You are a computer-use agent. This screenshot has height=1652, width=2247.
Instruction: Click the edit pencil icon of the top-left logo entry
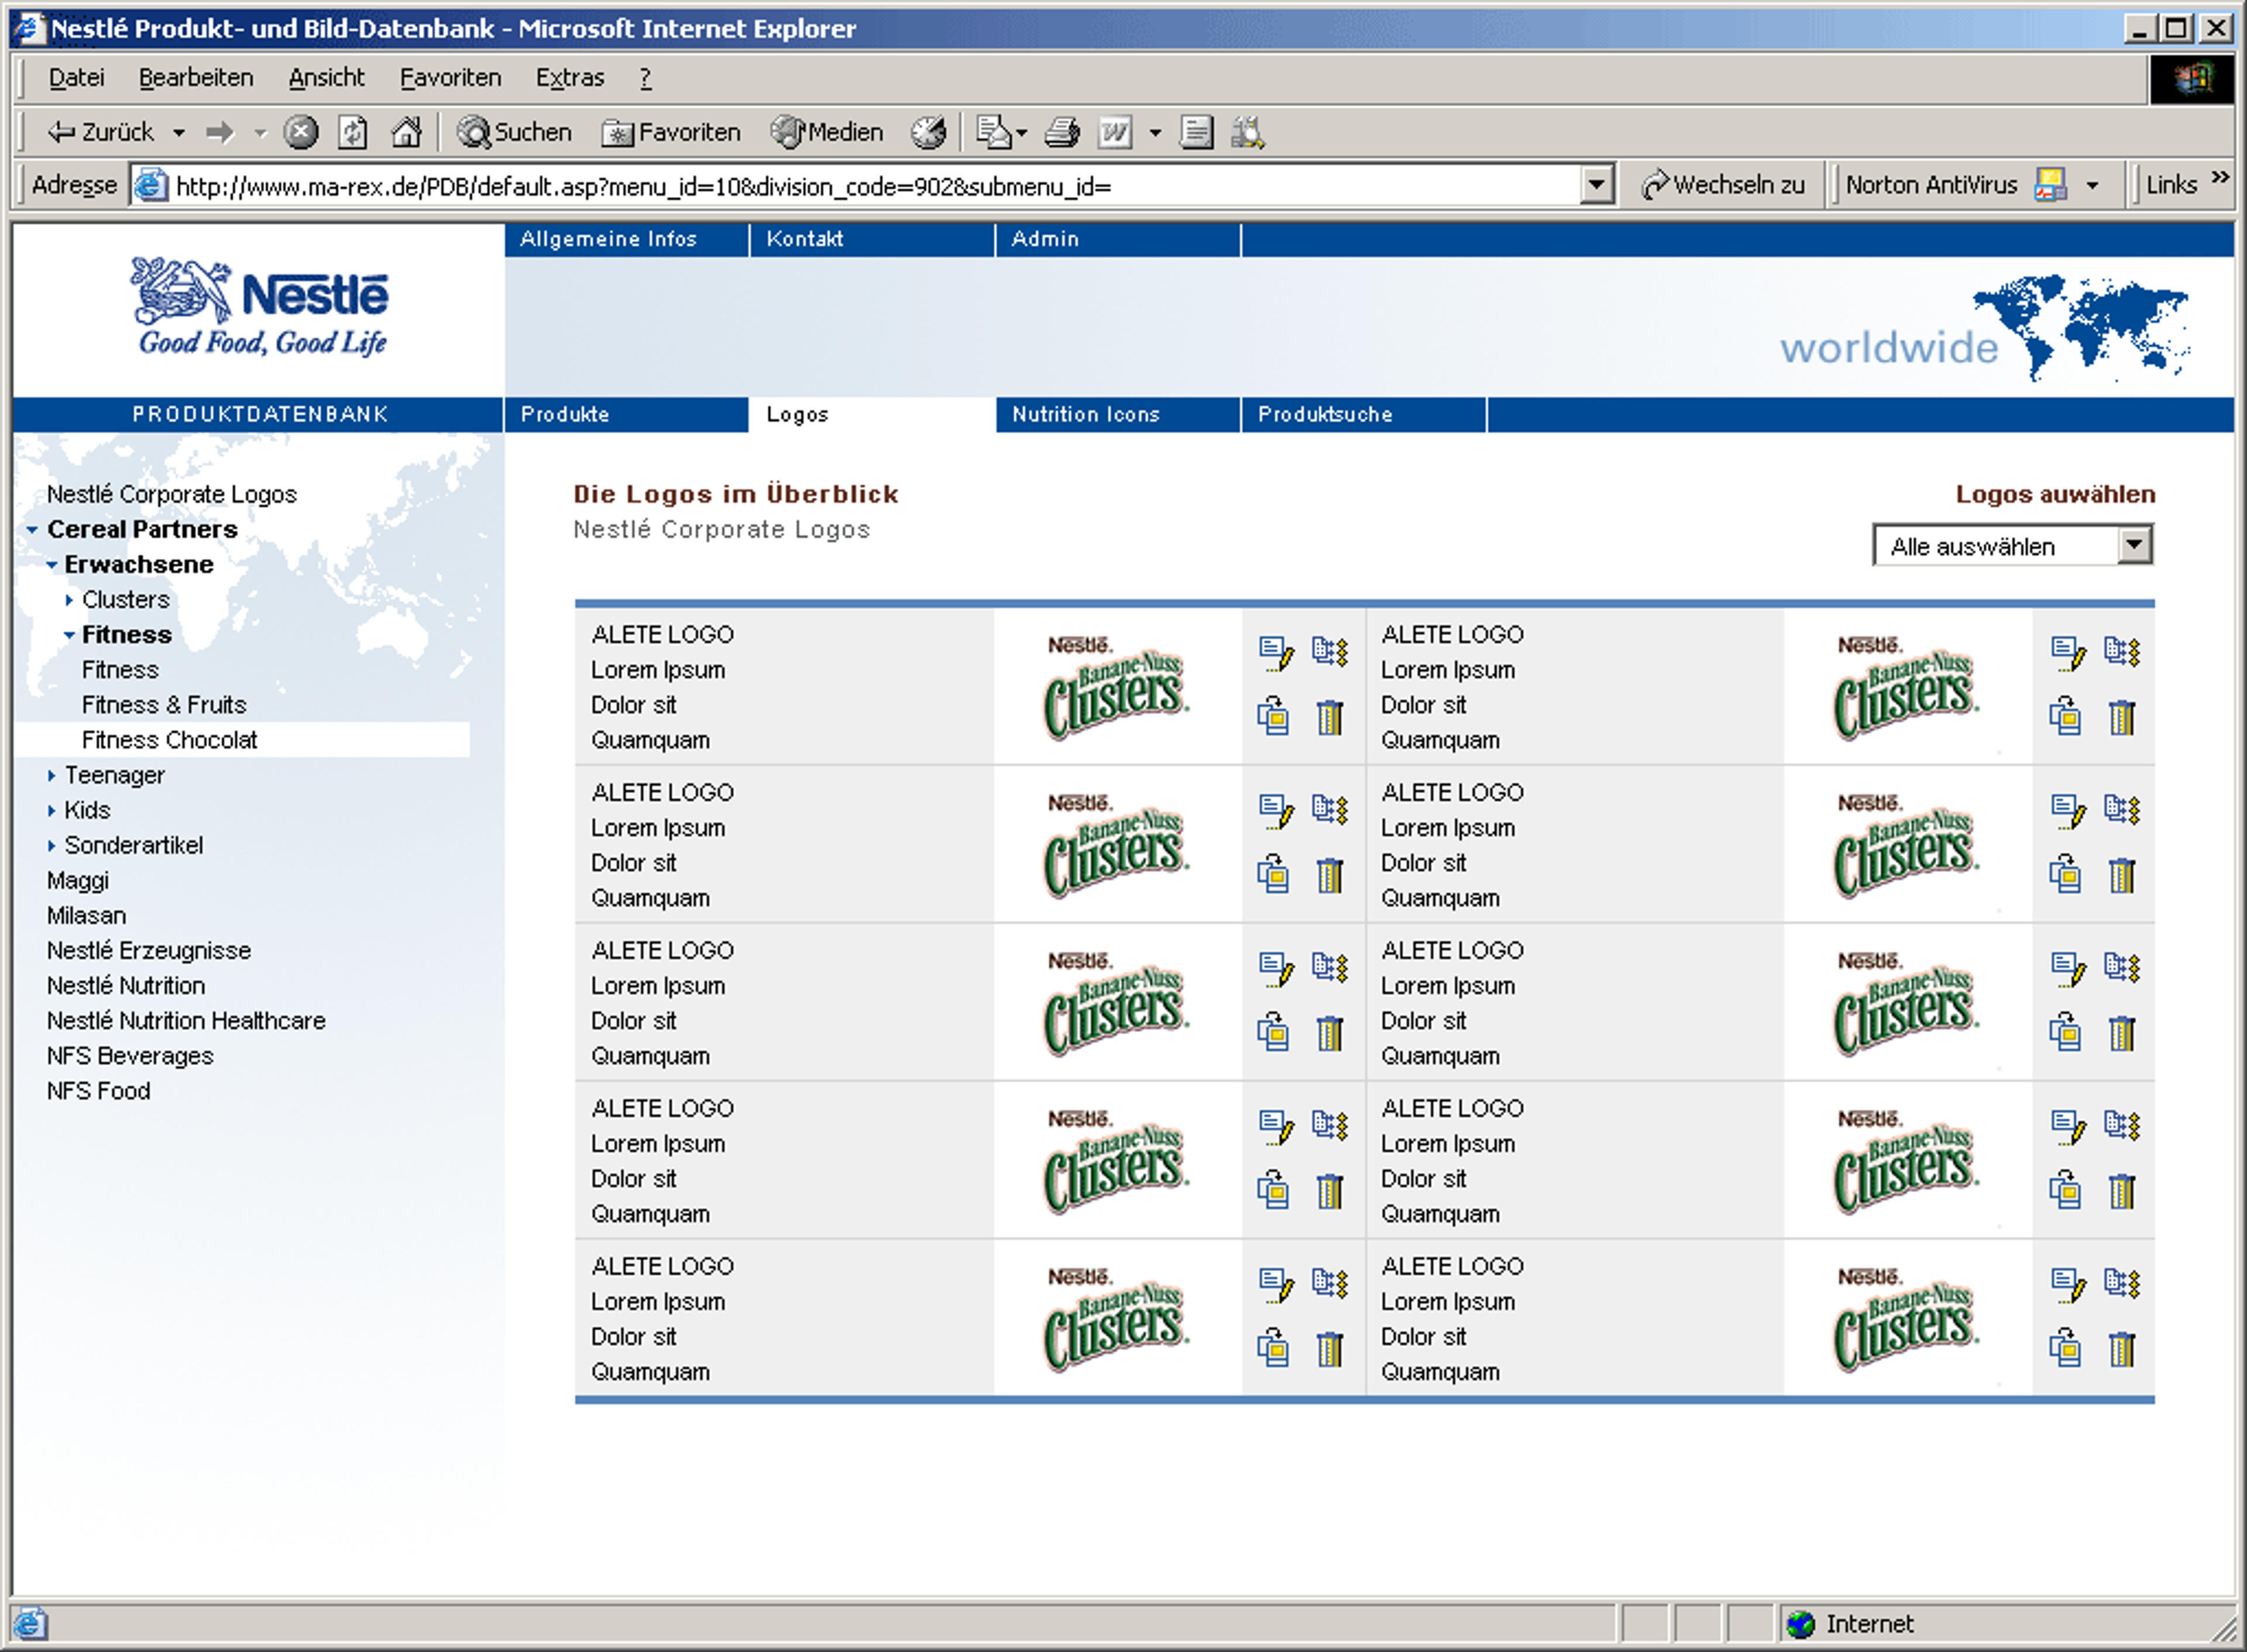[1276, 652]
